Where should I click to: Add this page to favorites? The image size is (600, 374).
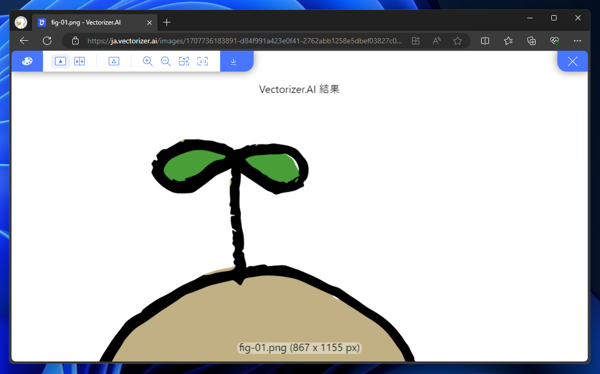457,41
